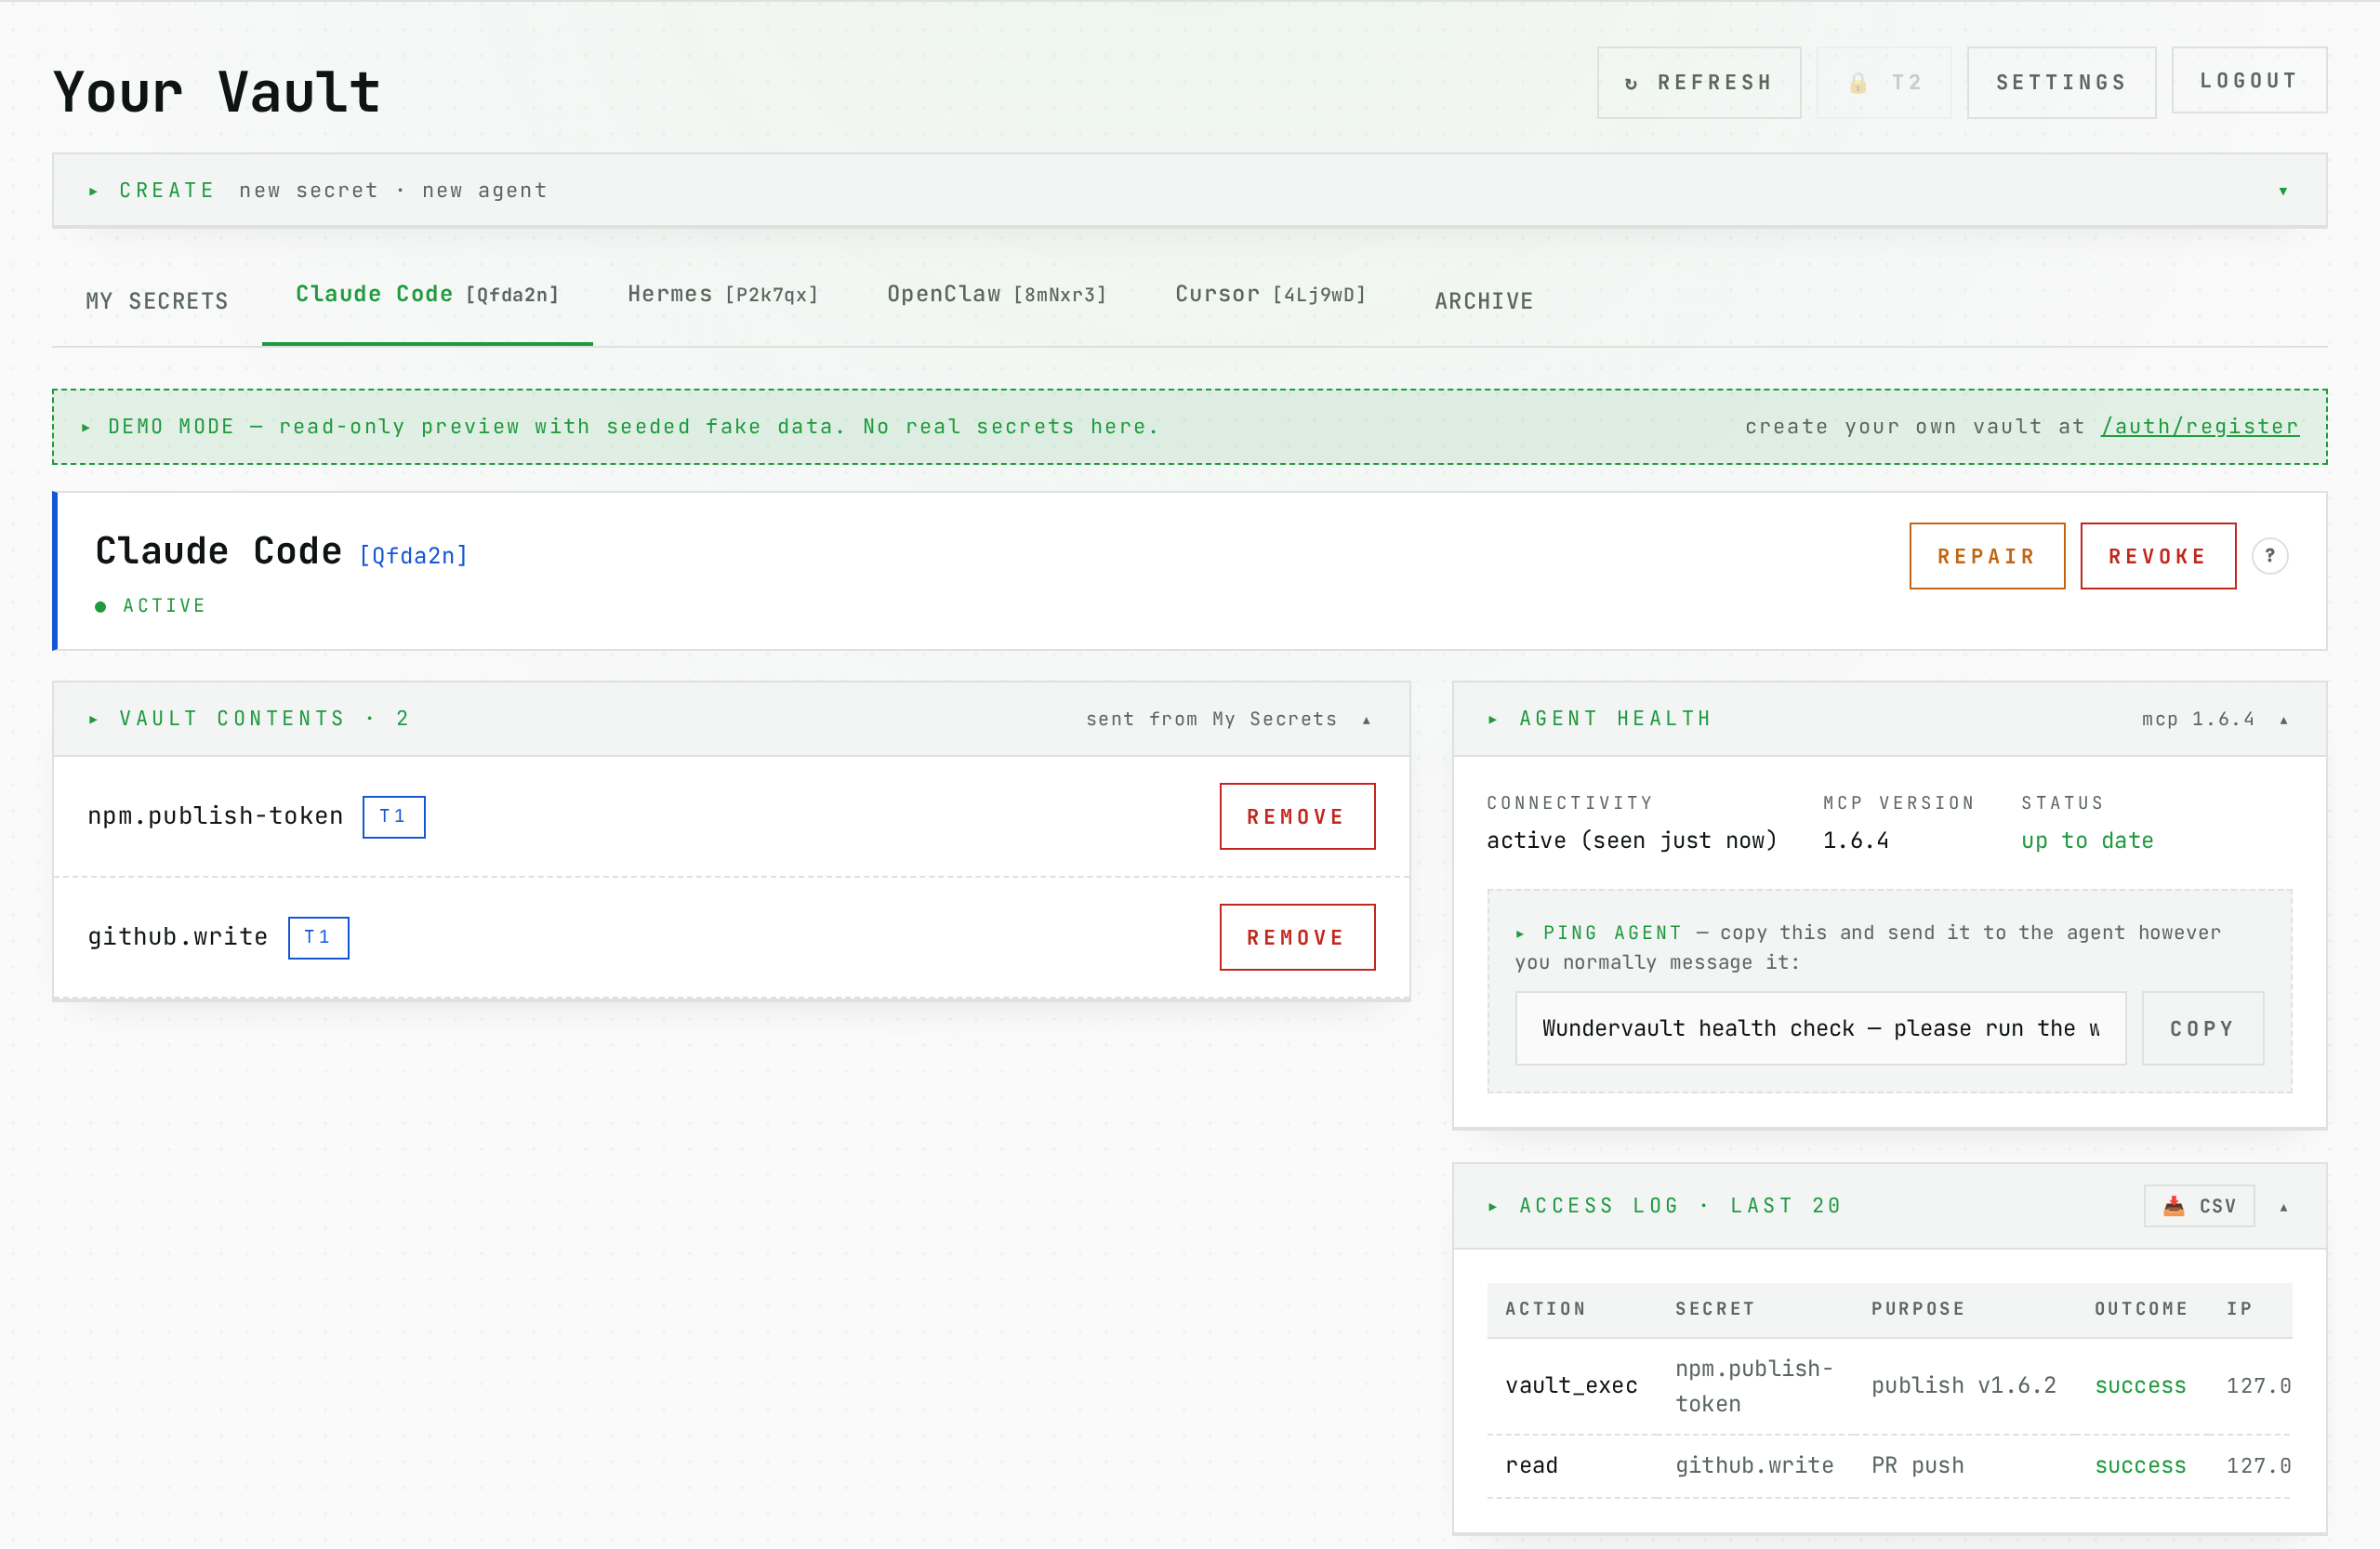Open the Archive tab
The height and width of the screenshot is (1549, 2380).
[x=1483, y=301]
